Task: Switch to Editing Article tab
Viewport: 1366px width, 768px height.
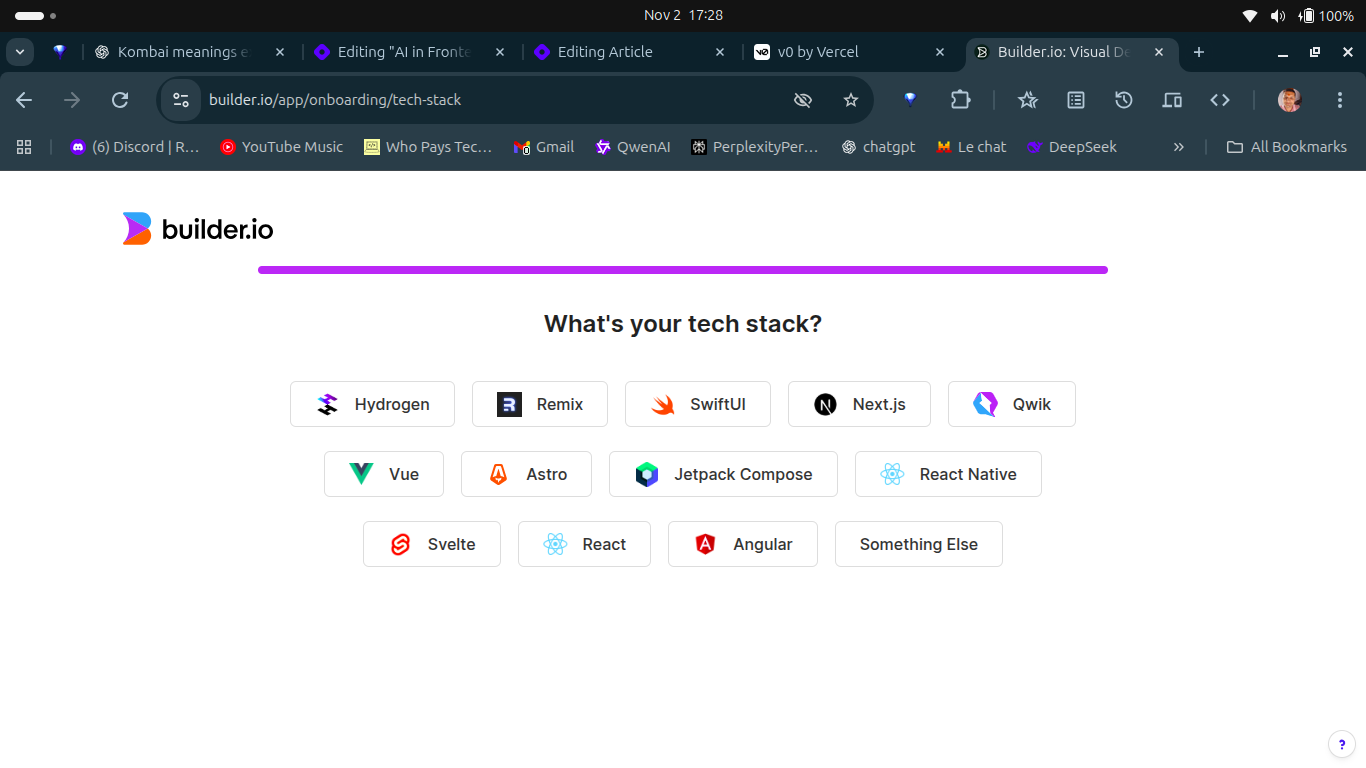Action: 630,52
